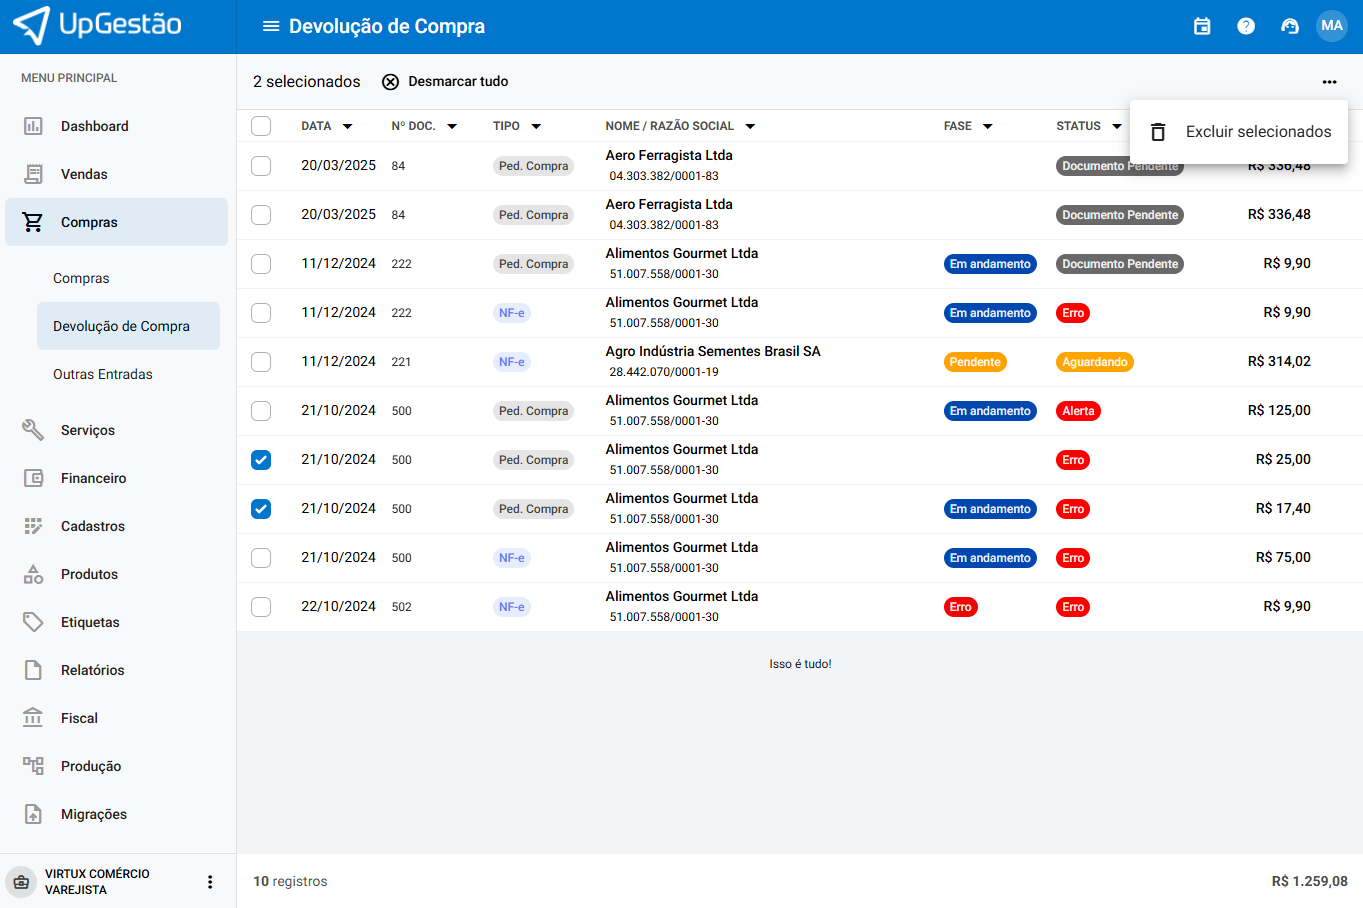Click the red Alerta status badge

[x=1078, y=411]
